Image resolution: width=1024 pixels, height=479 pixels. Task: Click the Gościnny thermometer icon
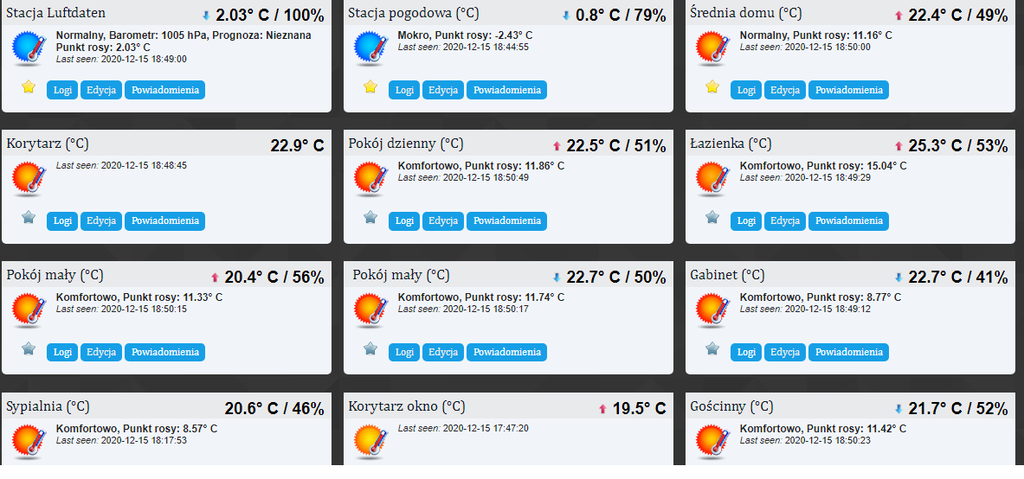tap(713, 441)
